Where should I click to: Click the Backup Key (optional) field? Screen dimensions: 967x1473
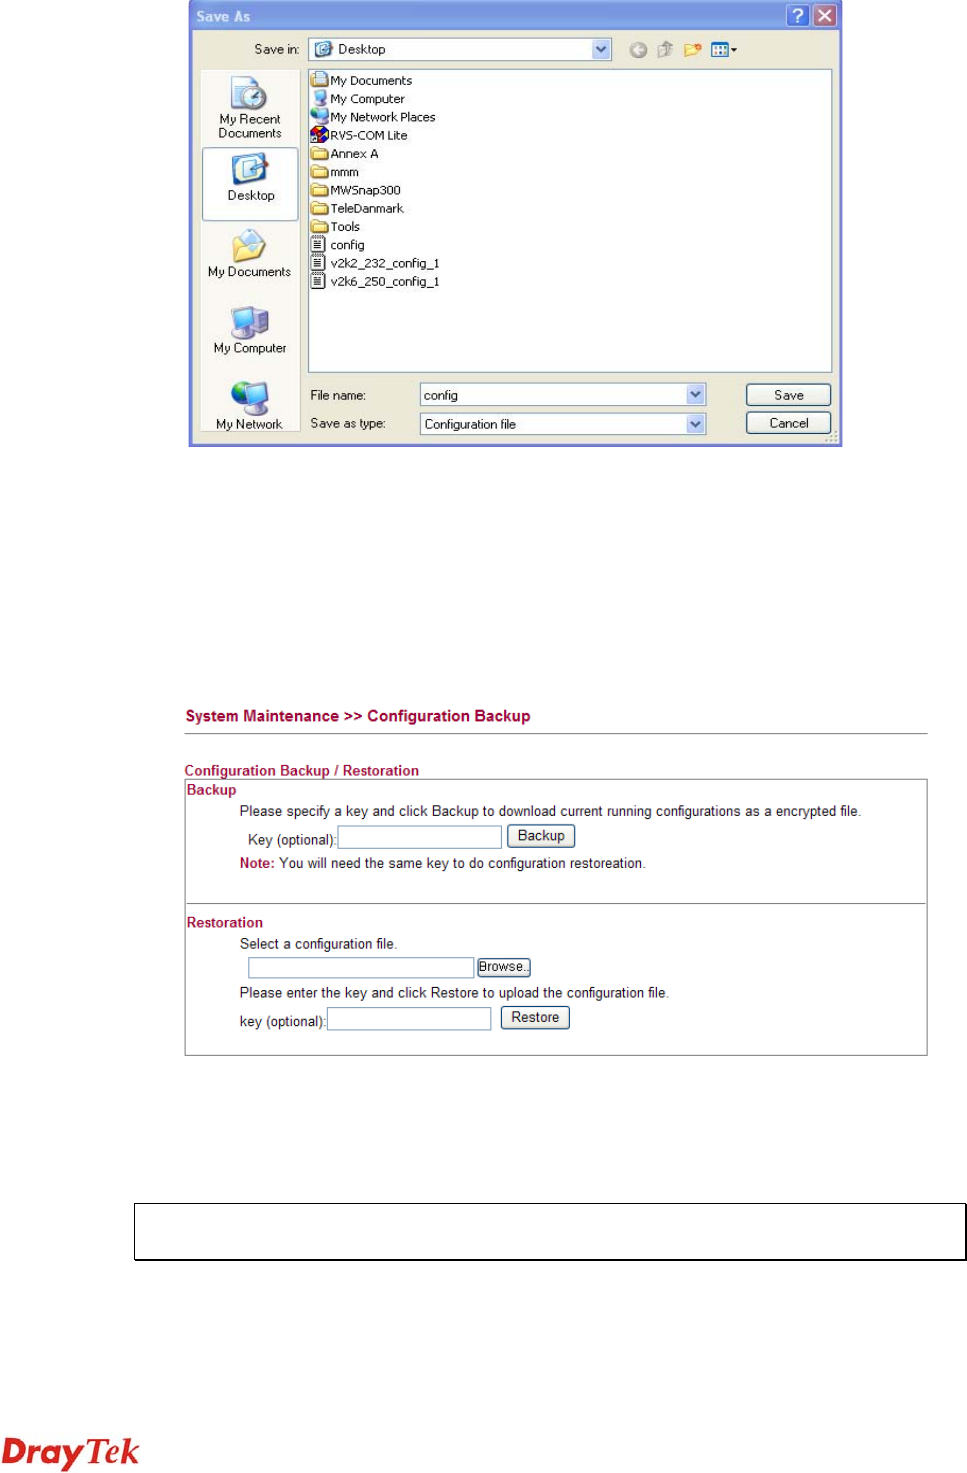coord(420,837)
